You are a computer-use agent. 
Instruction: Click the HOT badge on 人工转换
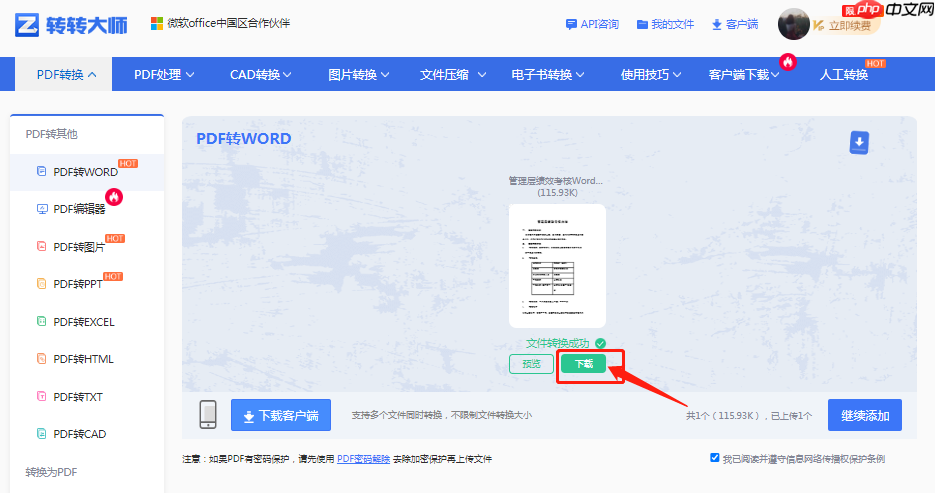click(x=875, y=63)
